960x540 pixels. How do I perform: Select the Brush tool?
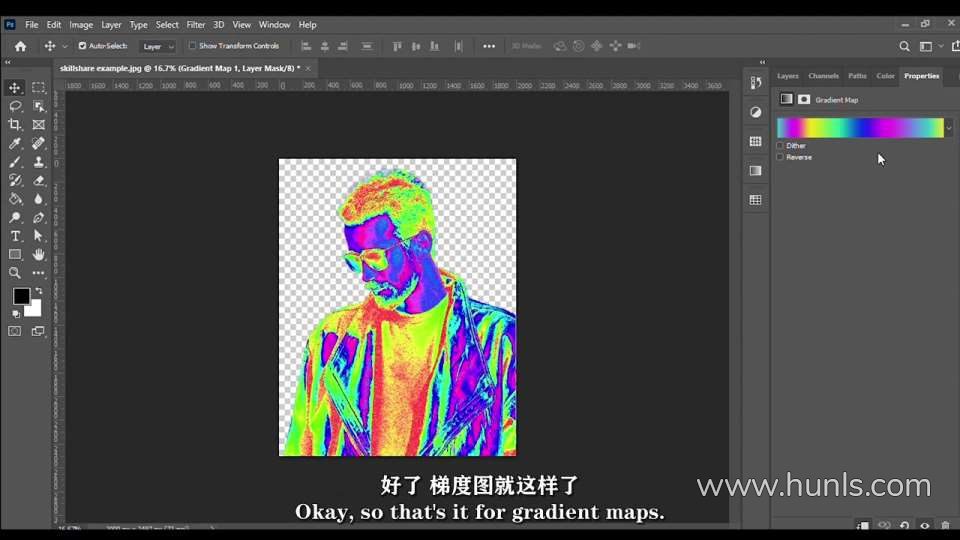[15, 162]
